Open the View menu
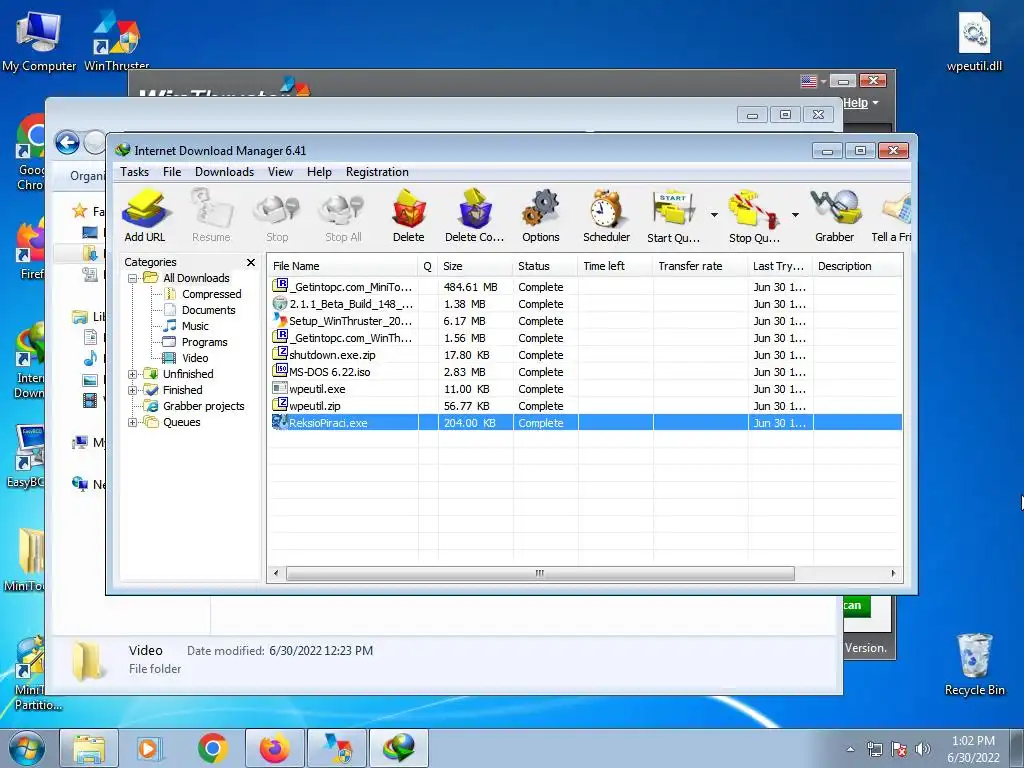The width and height of the screenshot is (1024, 768). (x=280, y=172)
